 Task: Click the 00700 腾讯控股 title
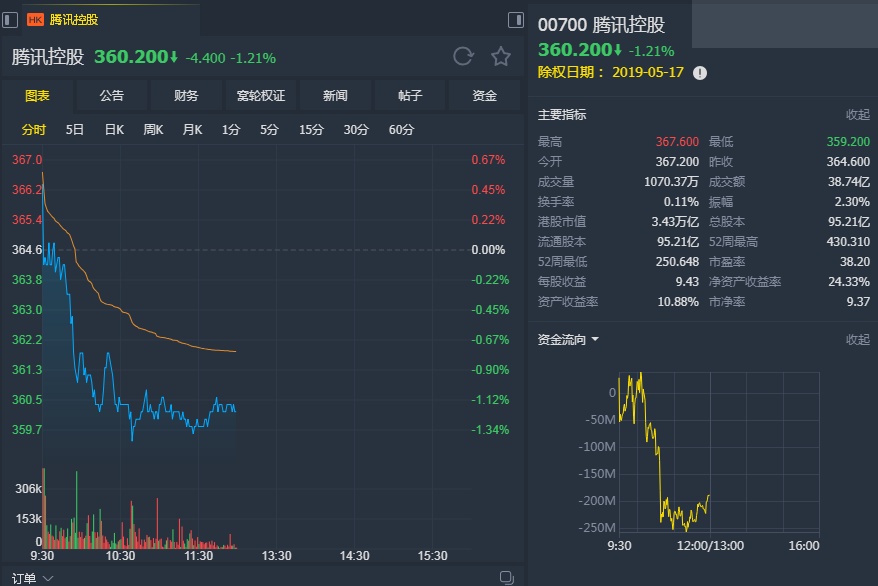point(601,25)
